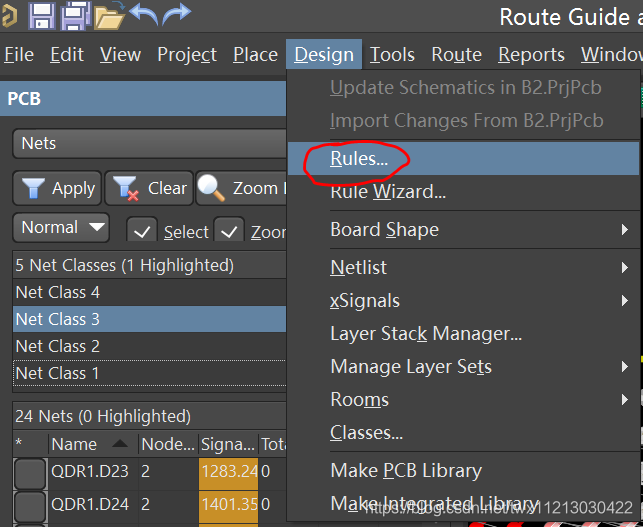
Task: Open the Reports menu
Action: pos(531,55)
